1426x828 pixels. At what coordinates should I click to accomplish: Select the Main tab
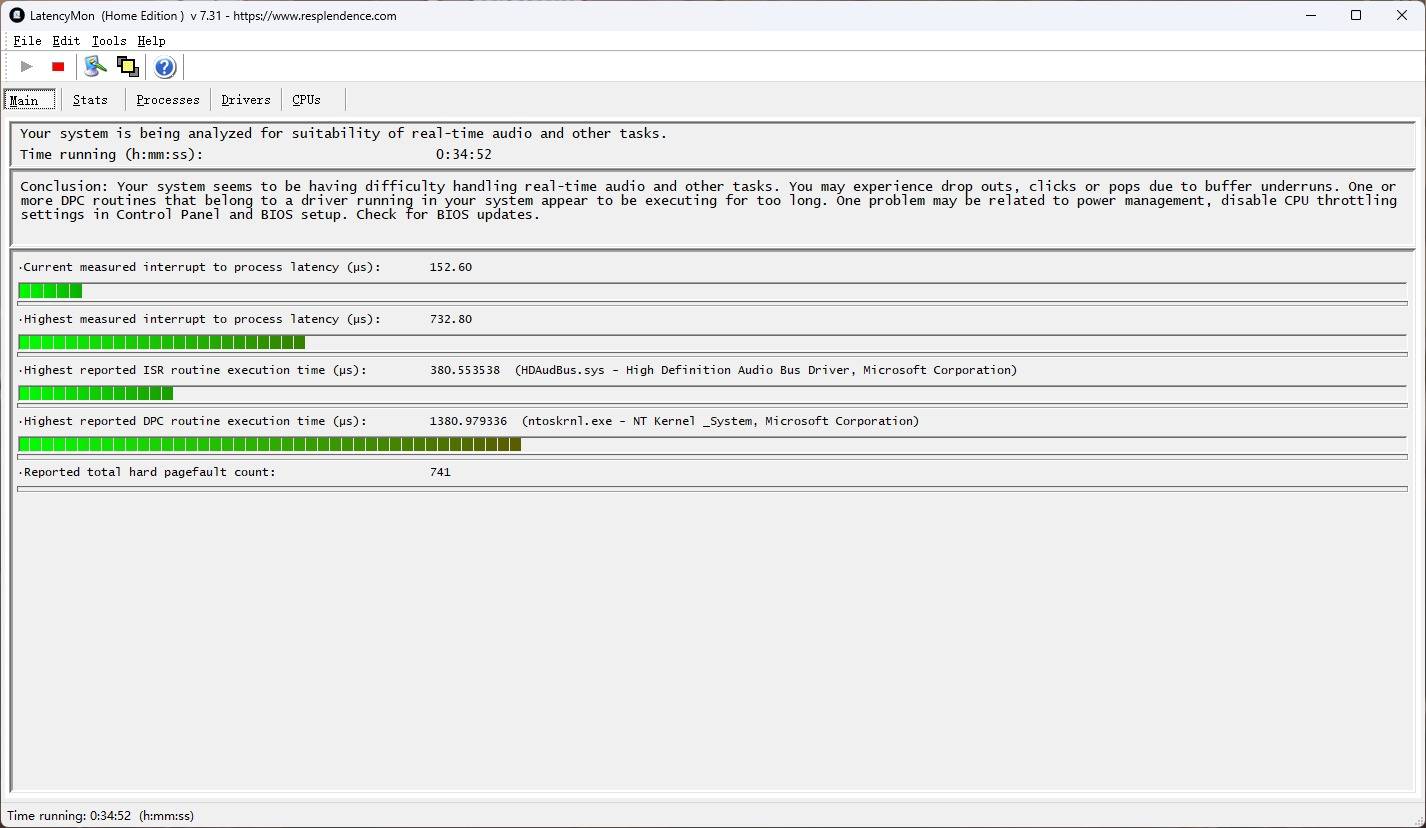(x=25, y=100)
